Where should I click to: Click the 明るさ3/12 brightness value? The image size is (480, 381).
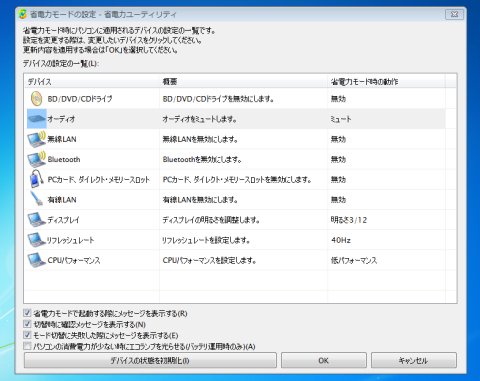click(349, 220)
